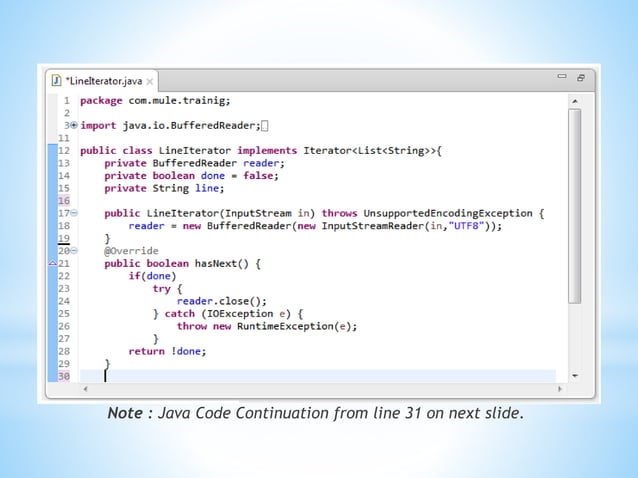Click 'RuntimeException(e);' on line 26
This screenshot has width=638, height=478.
click(x=297, y=326)
